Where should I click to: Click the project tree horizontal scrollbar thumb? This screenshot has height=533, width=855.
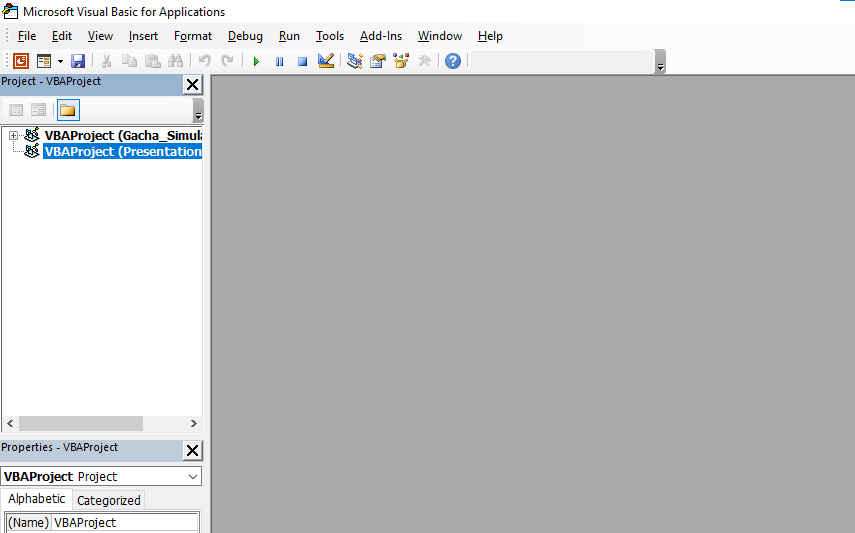pyautogui.click(x=81, y=423)
